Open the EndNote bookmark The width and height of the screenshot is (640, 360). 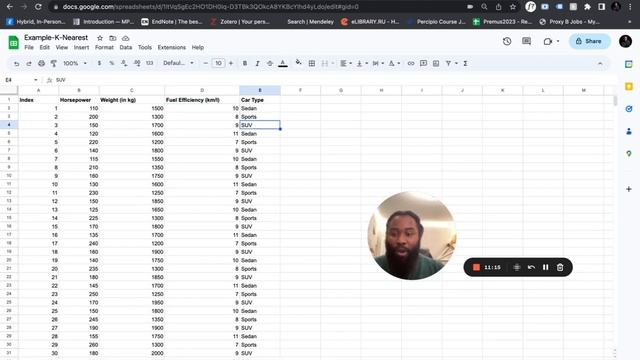tap(172, 22)
